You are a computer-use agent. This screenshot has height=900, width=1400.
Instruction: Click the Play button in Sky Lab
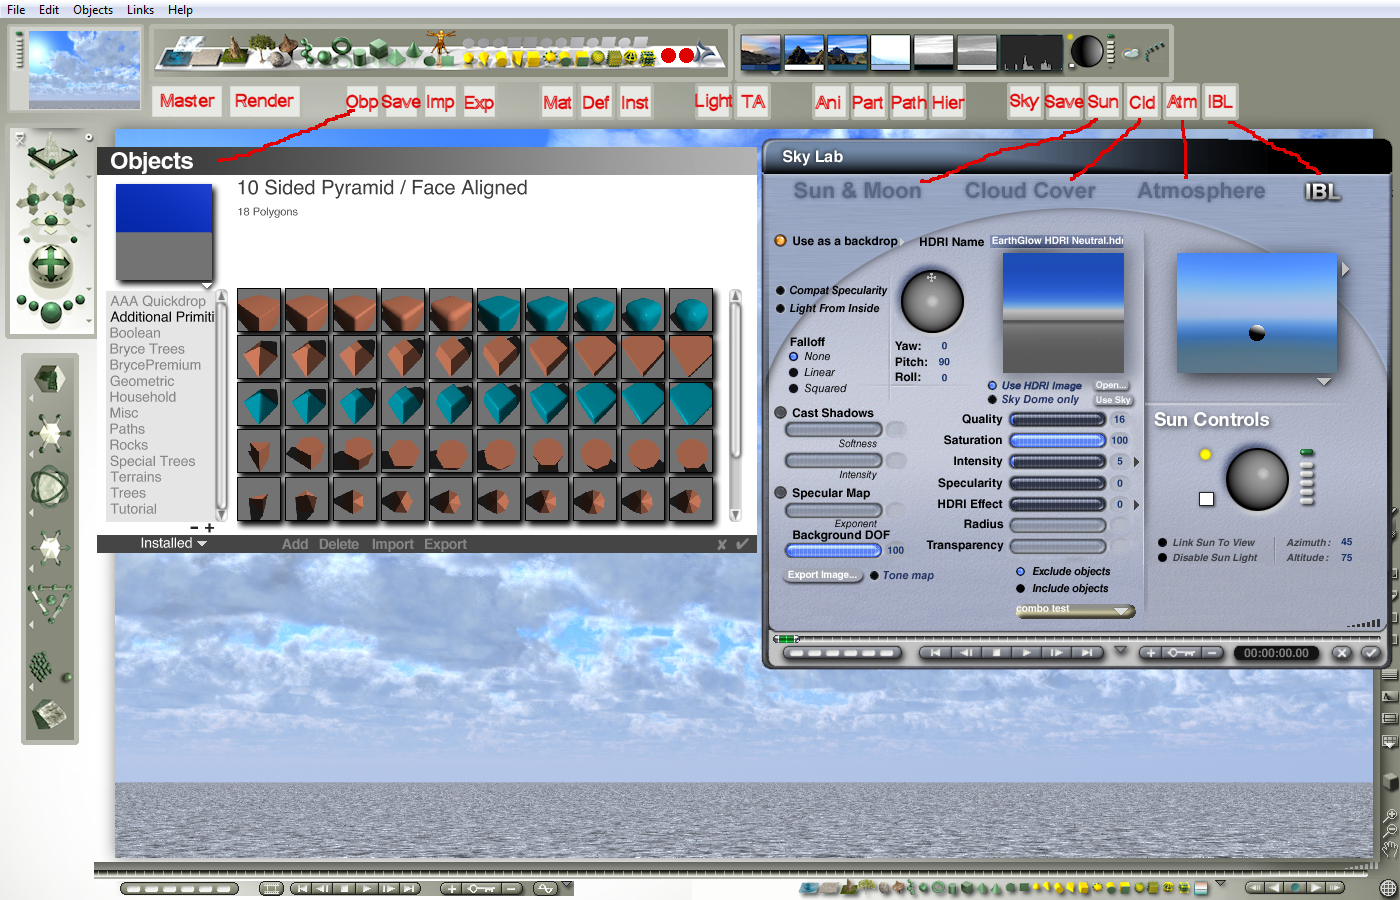tap(1026, 653)
